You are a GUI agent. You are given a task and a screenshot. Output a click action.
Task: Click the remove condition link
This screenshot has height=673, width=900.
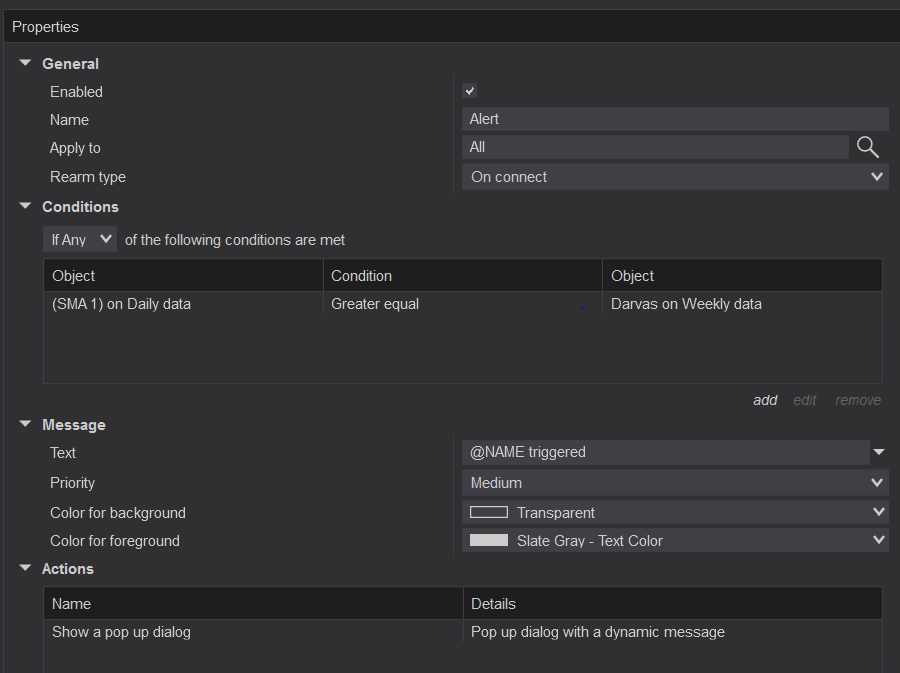pyautogui.click(x=858, y=400)
